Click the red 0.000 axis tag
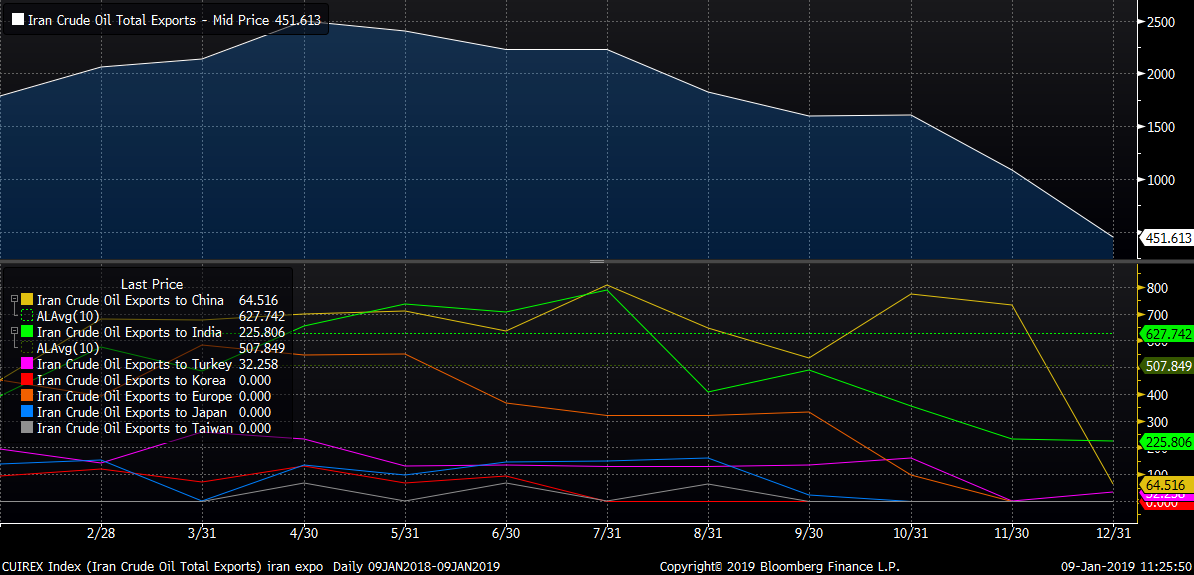 pyautogui.click(x=1166, y=504)
